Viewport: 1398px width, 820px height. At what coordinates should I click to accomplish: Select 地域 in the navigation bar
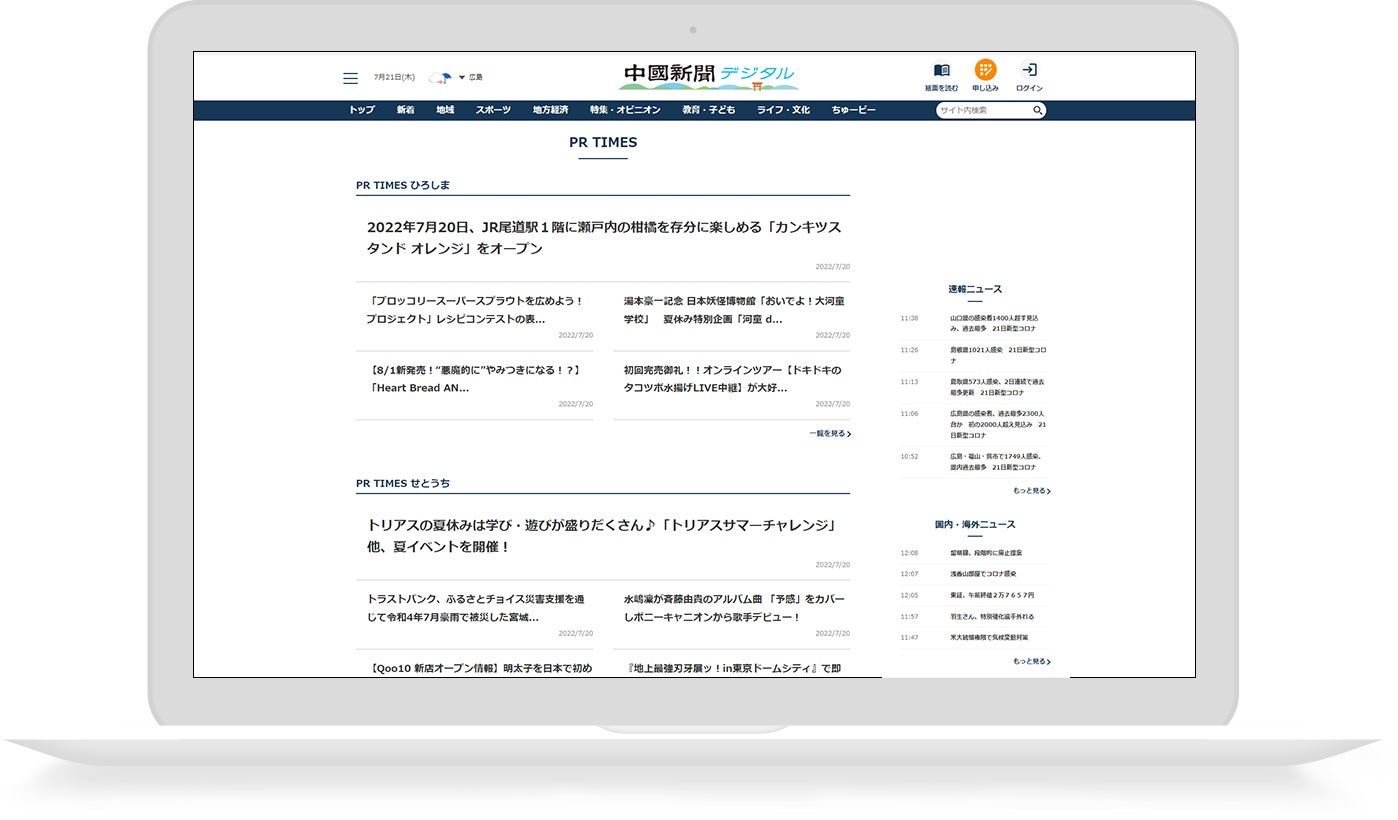(x=445, y=110)
